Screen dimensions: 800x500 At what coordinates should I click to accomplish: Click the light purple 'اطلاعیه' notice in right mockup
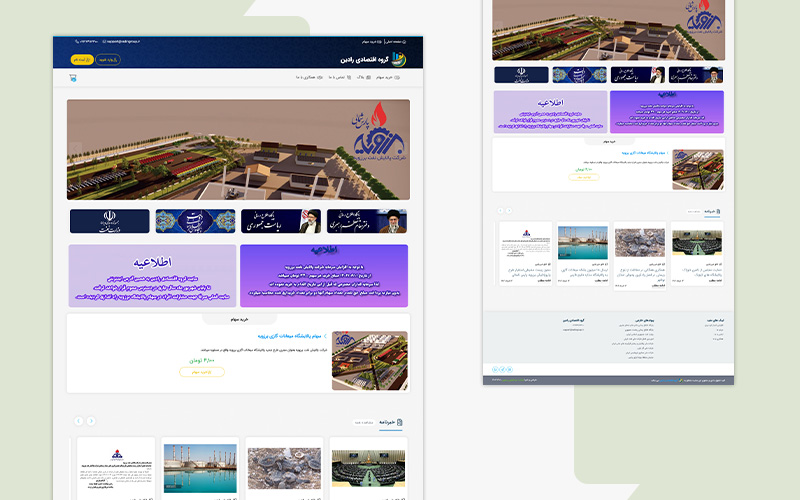(551, 112)
